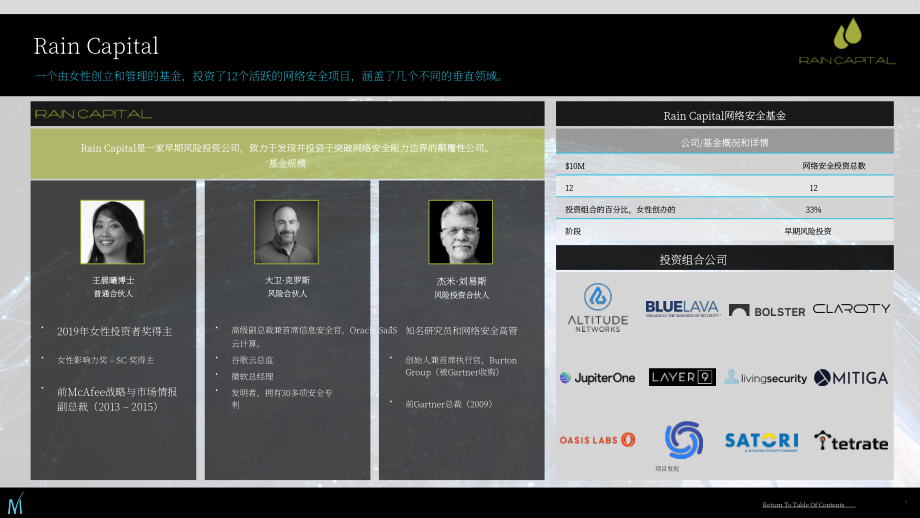Click the Layer9 logo
Image resolution: width=920 pixels, height=518 pixels.
682,377
